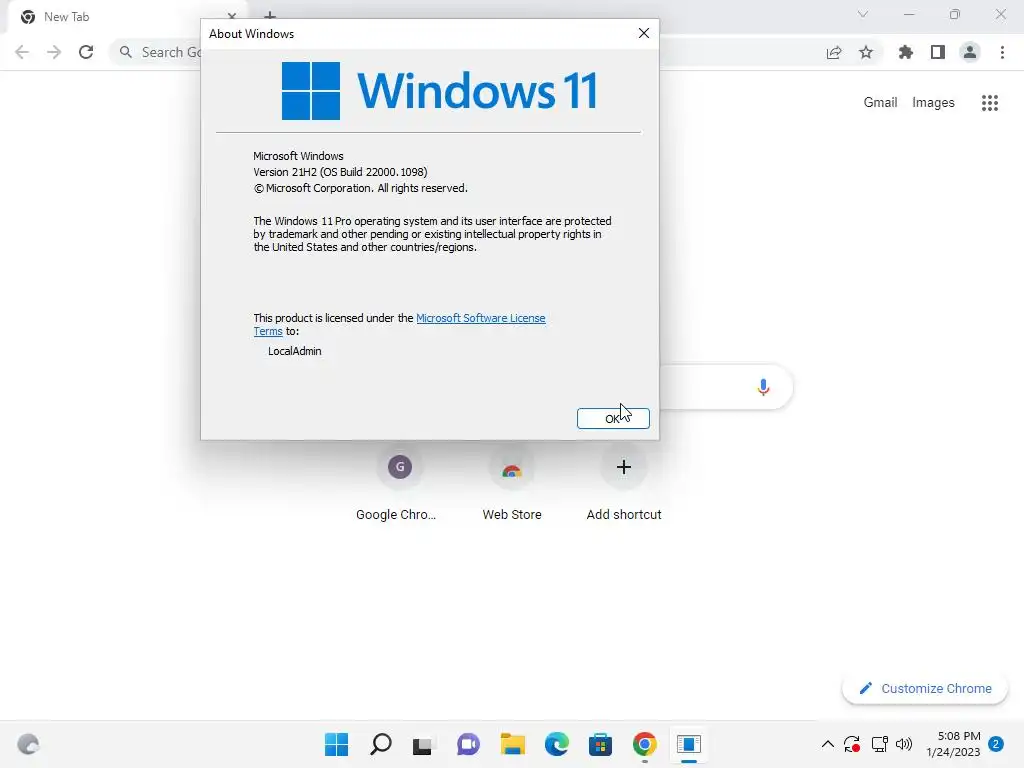Open Chrome profile avatar

(x=970, y=52)
